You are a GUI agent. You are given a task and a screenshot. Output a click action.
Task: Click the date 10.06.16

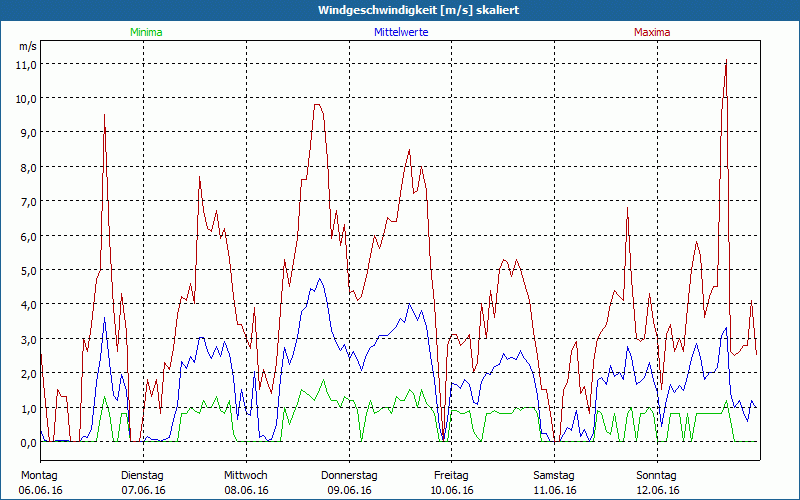pyautogui.click(x=452, y=490)
